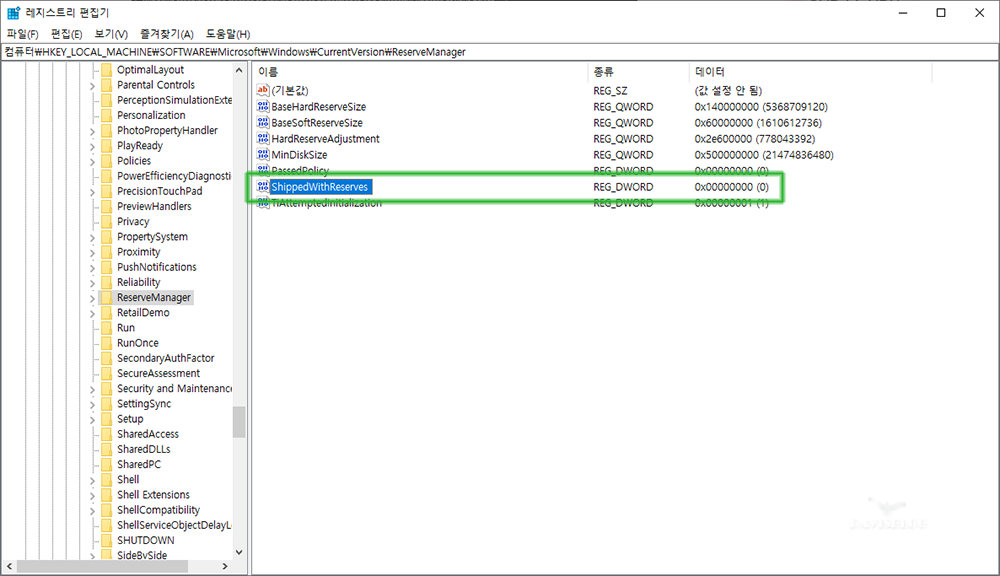Click the OptimalLayout folder icon
Viewport: 1000px width, 576px height.
[107, 70]
